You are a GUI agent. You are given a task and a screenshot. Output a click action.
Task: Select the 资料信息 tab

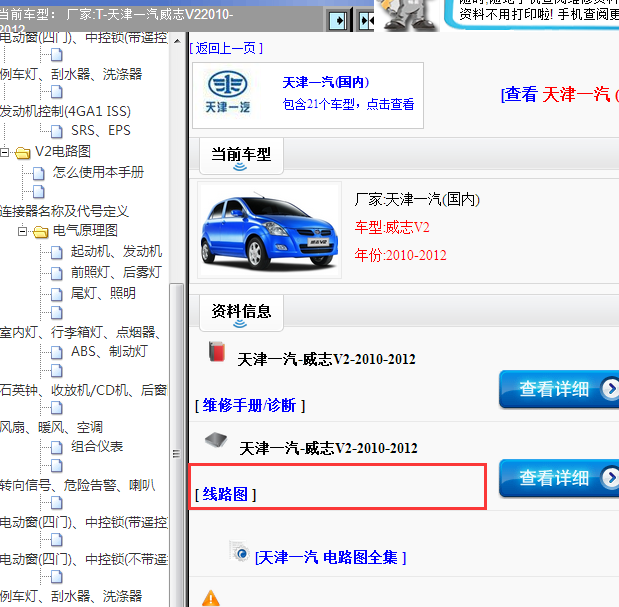(x=241, y=313)
